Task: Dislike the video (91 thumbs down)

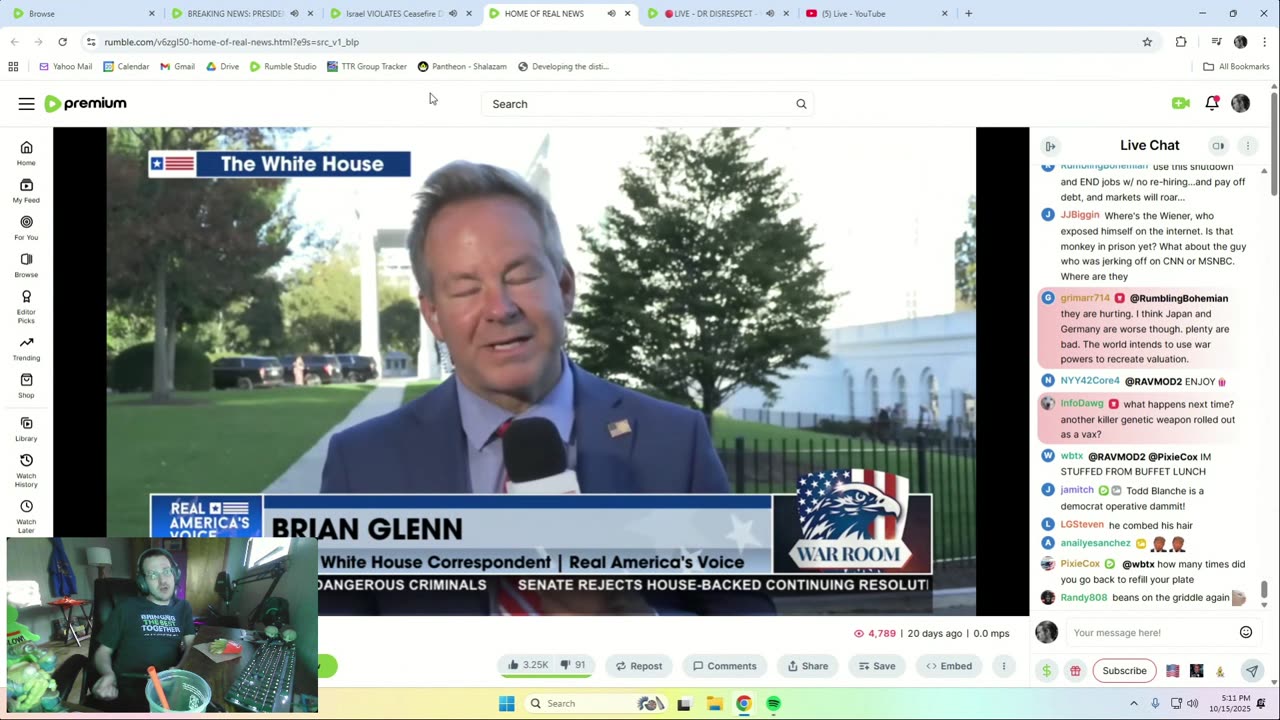Action: point(573,666)
